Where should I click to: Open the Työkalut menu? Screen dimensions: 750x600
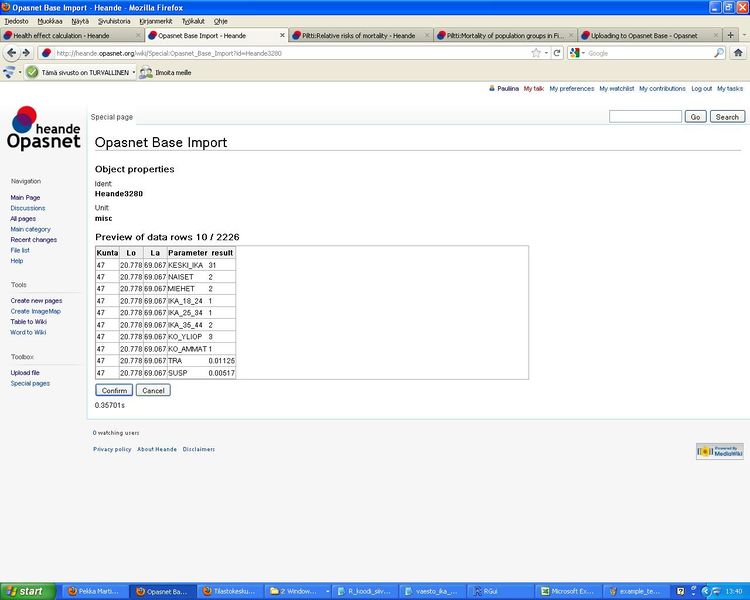point(193,21)
